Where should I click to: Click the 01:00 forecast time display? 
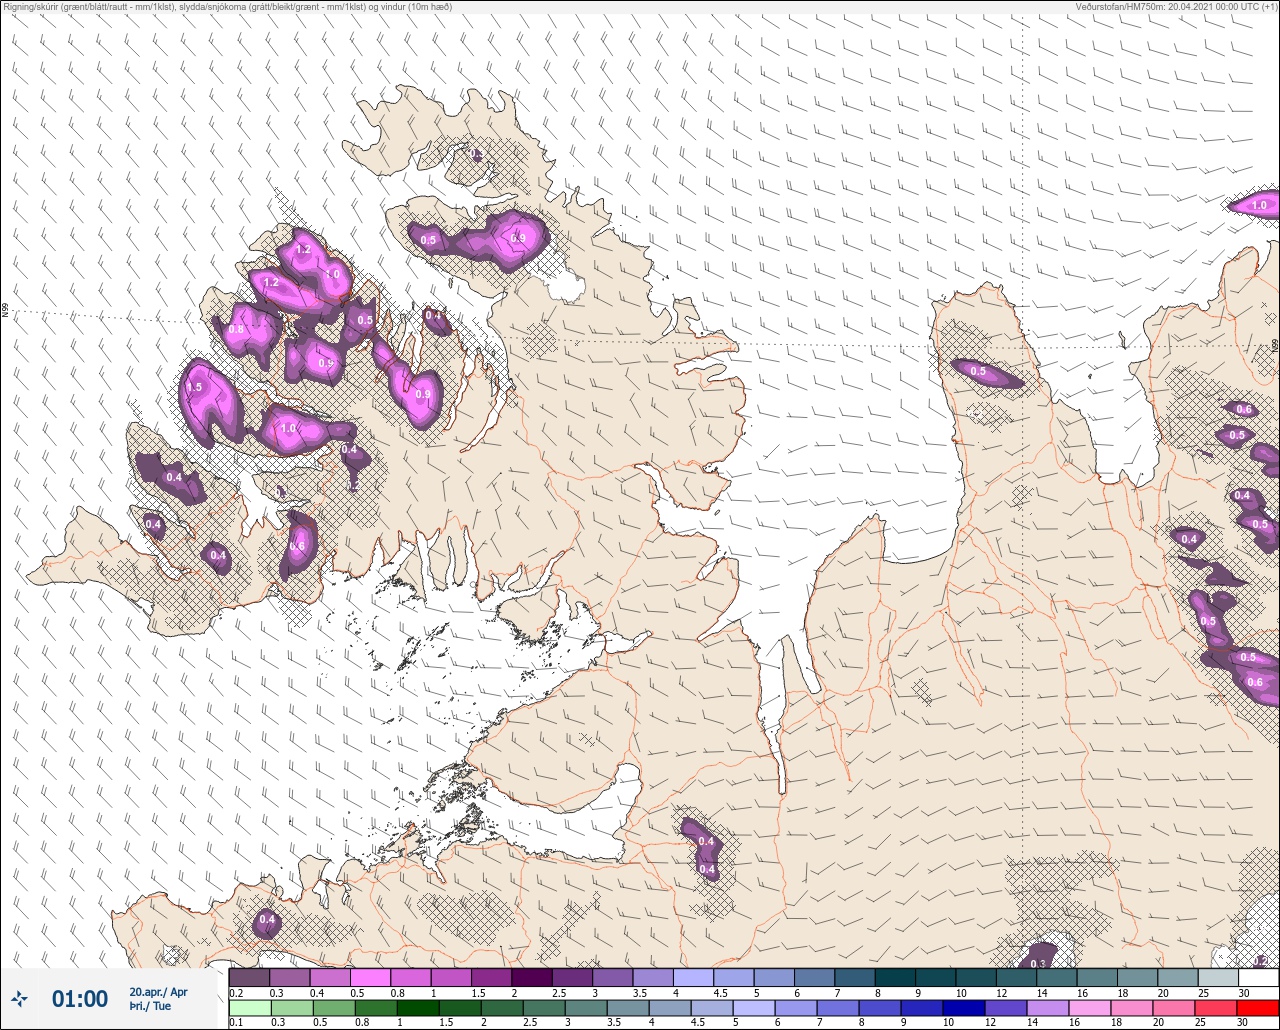click(80, 998)
